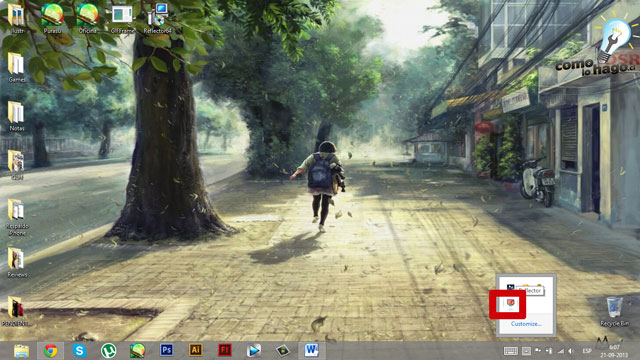640x360 pixels.
Task: Select the Reflector64 desktop icon
Action: (x=158, y=18)
